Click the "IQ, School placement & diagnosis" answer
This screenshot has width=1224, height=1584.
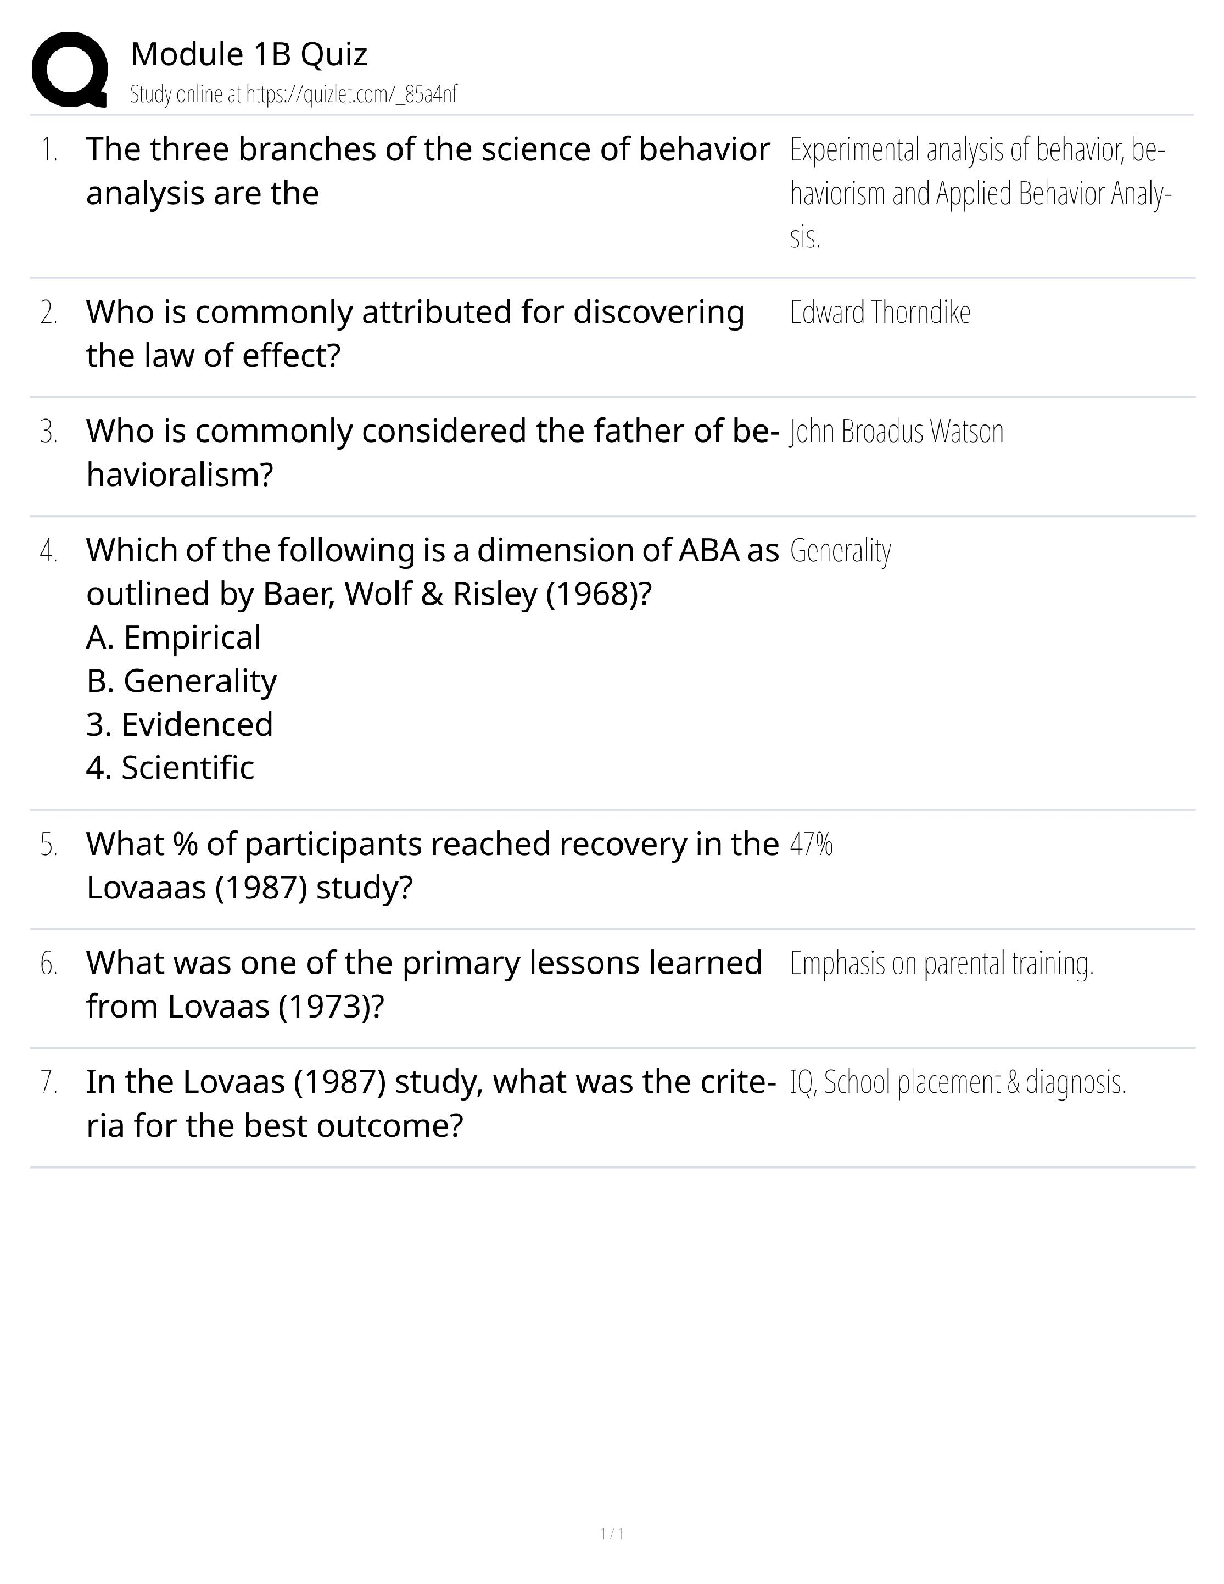coord(957,1083)
